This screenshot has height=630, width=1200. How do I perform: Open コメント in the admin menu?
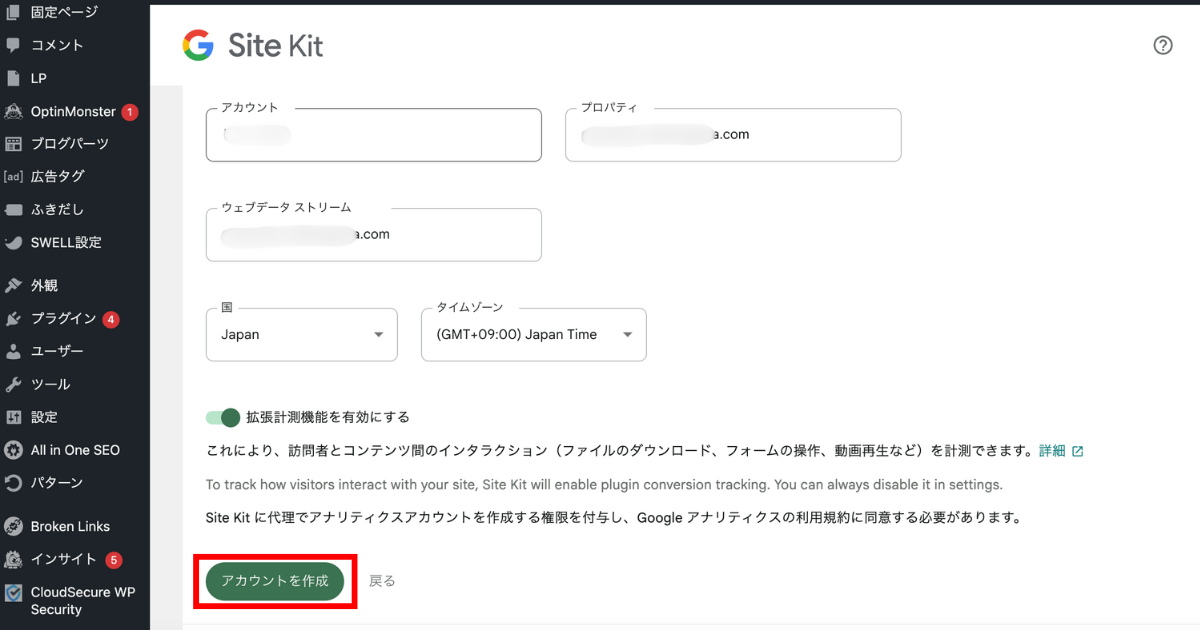click(x=57, y=45)
